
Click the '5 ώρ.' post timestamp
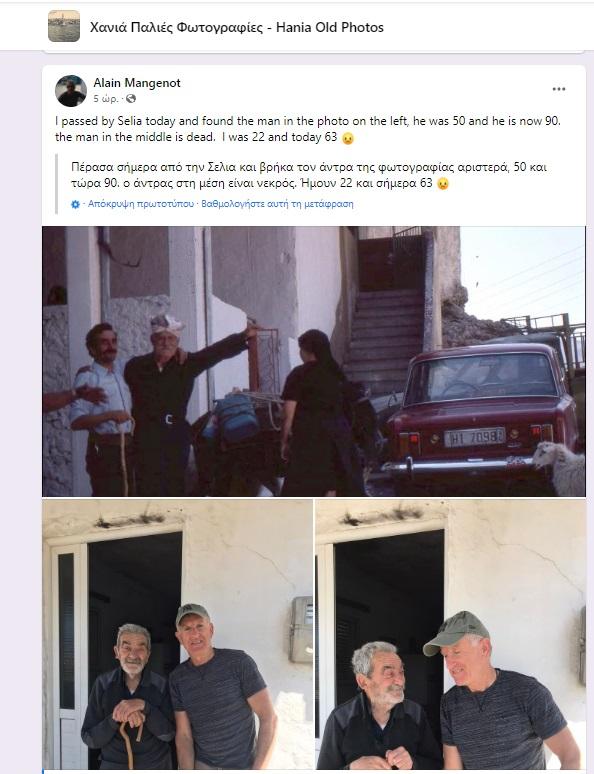[106, 99]
